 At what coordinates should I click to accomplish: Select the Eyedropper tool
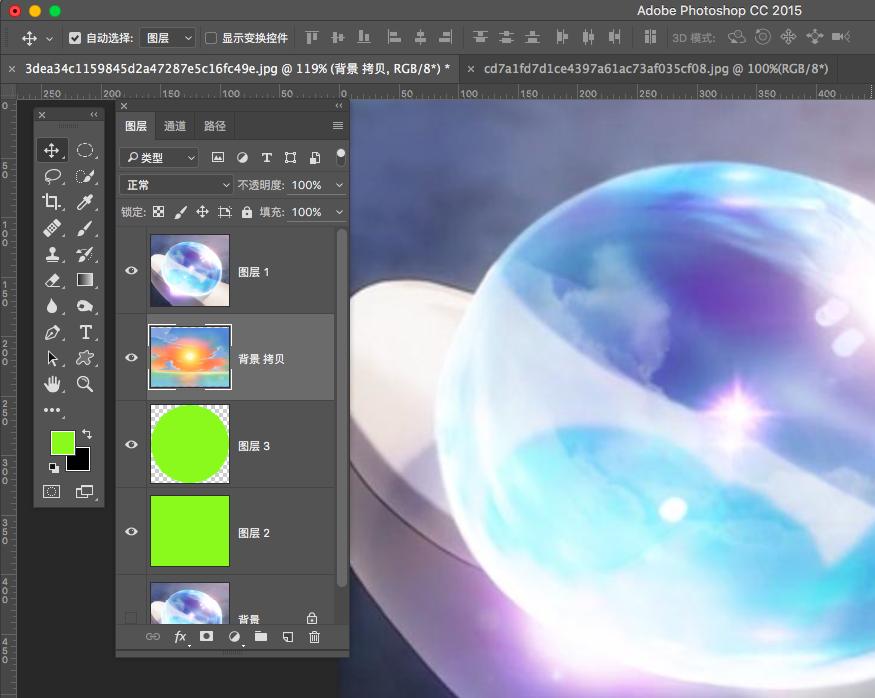[85, 202]
